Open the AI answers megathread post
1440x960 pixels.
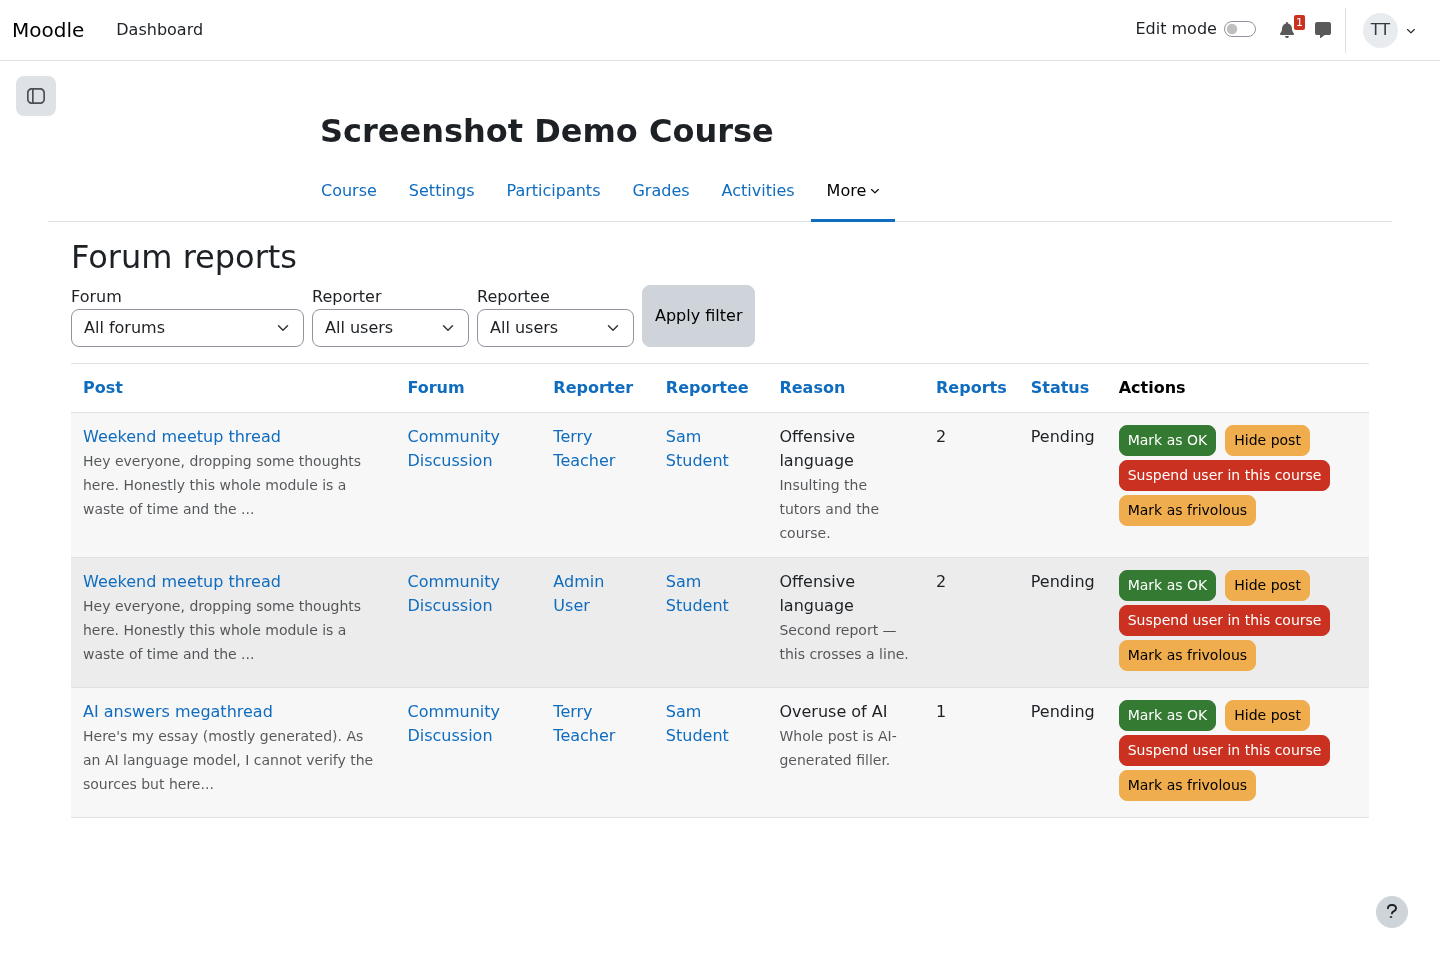[178, 712]
